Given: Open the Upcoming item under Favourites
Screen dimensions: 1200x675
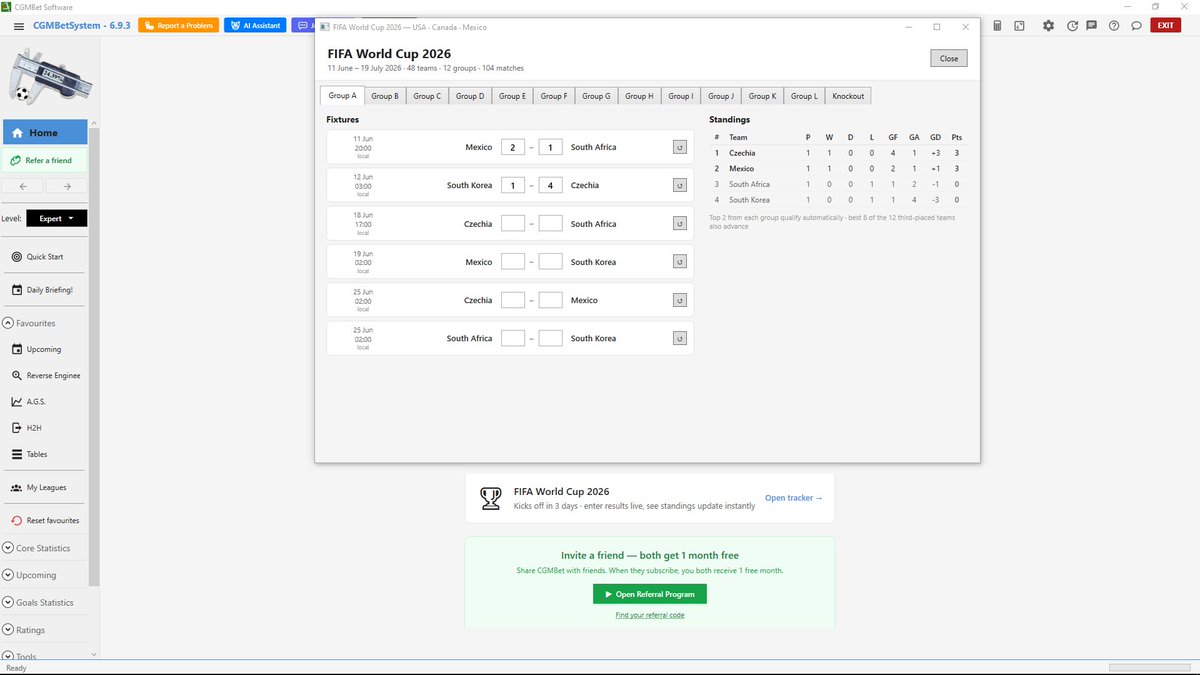Looking at the screenshot, I should click(44, 349).
